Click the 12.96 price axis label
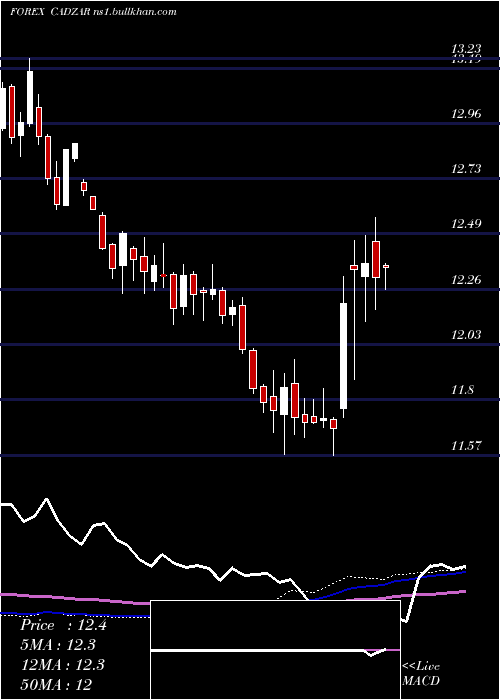 pos(466,114)
